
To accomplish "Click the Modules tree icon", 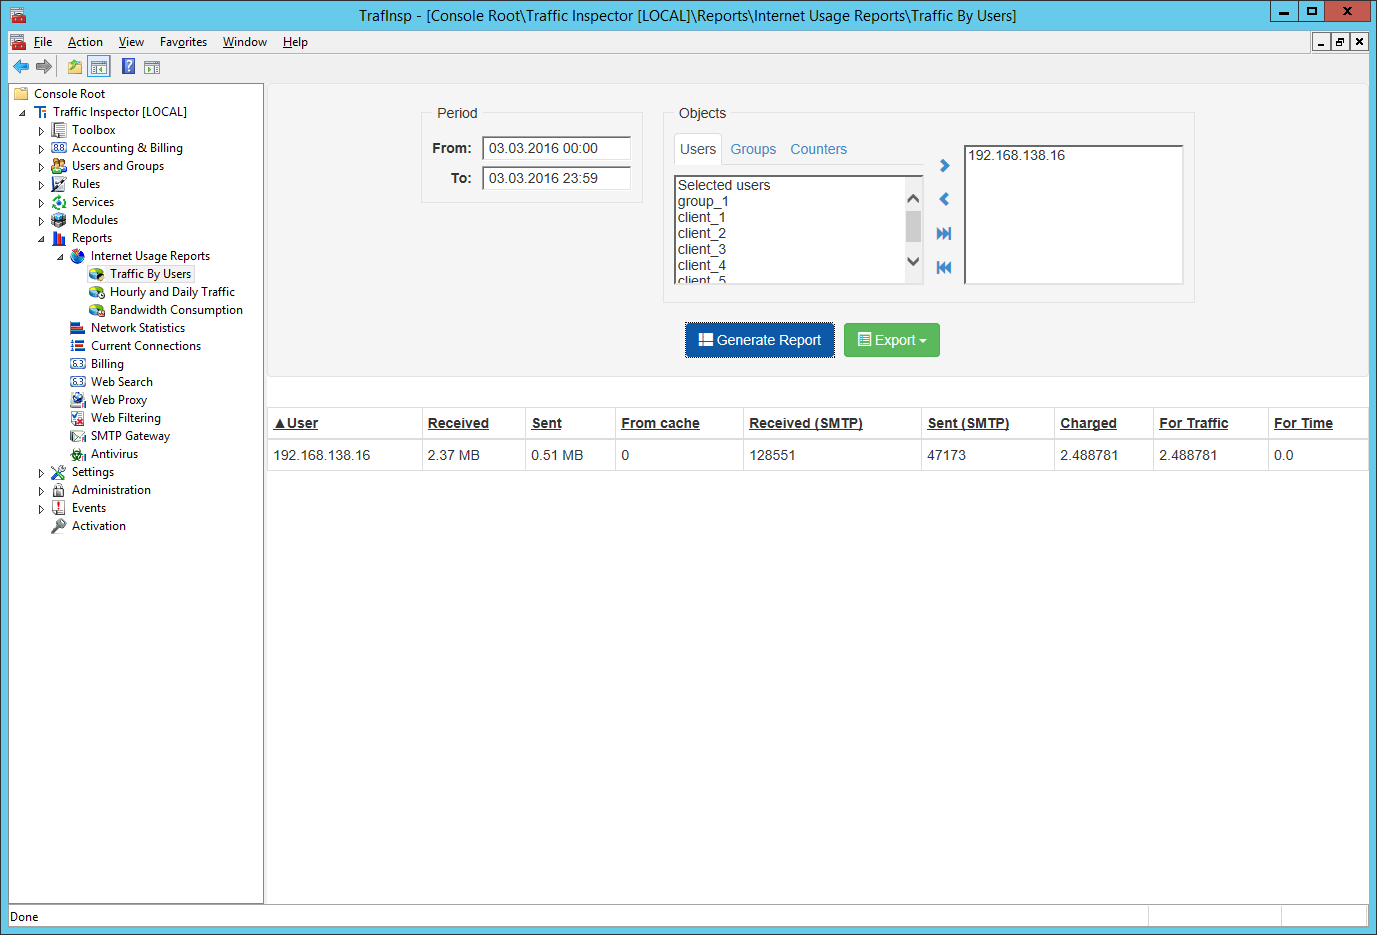I will (x=59, y=220).
